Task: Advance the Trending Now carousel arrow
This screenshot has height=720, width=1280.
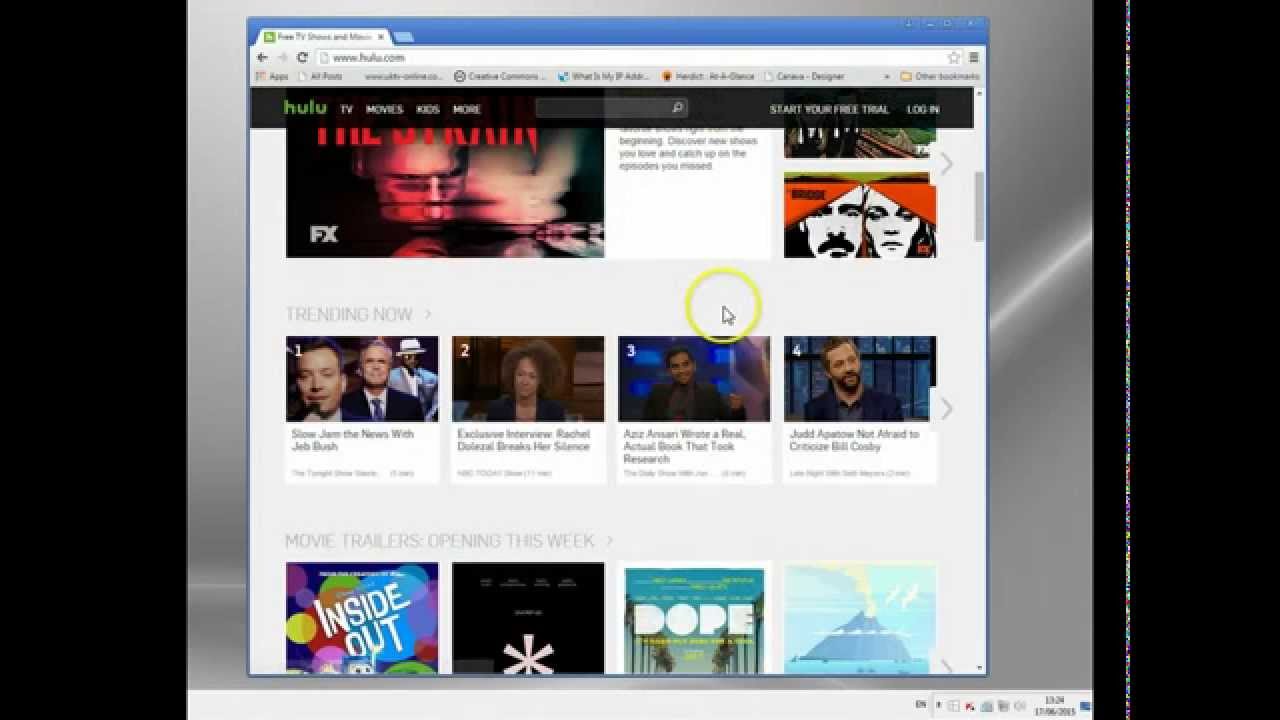Action: point(946,408)
